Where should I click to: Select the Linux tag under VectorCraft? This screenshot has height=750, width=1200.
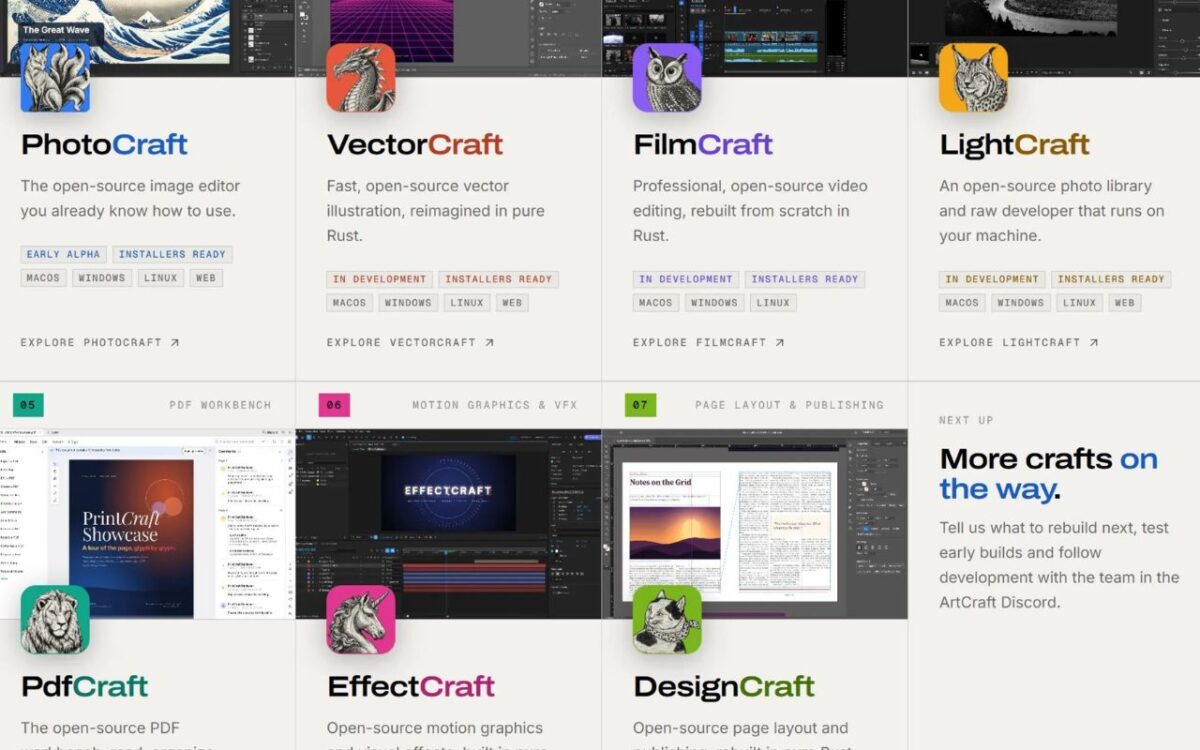point(467,302)
